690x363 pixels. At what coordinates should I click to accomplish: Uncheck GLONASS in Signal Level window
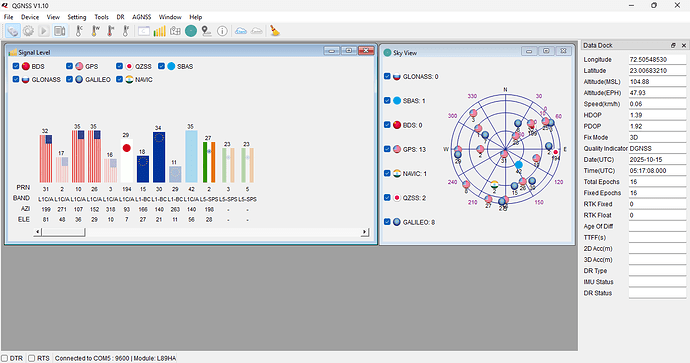click(x=16, y=79)
